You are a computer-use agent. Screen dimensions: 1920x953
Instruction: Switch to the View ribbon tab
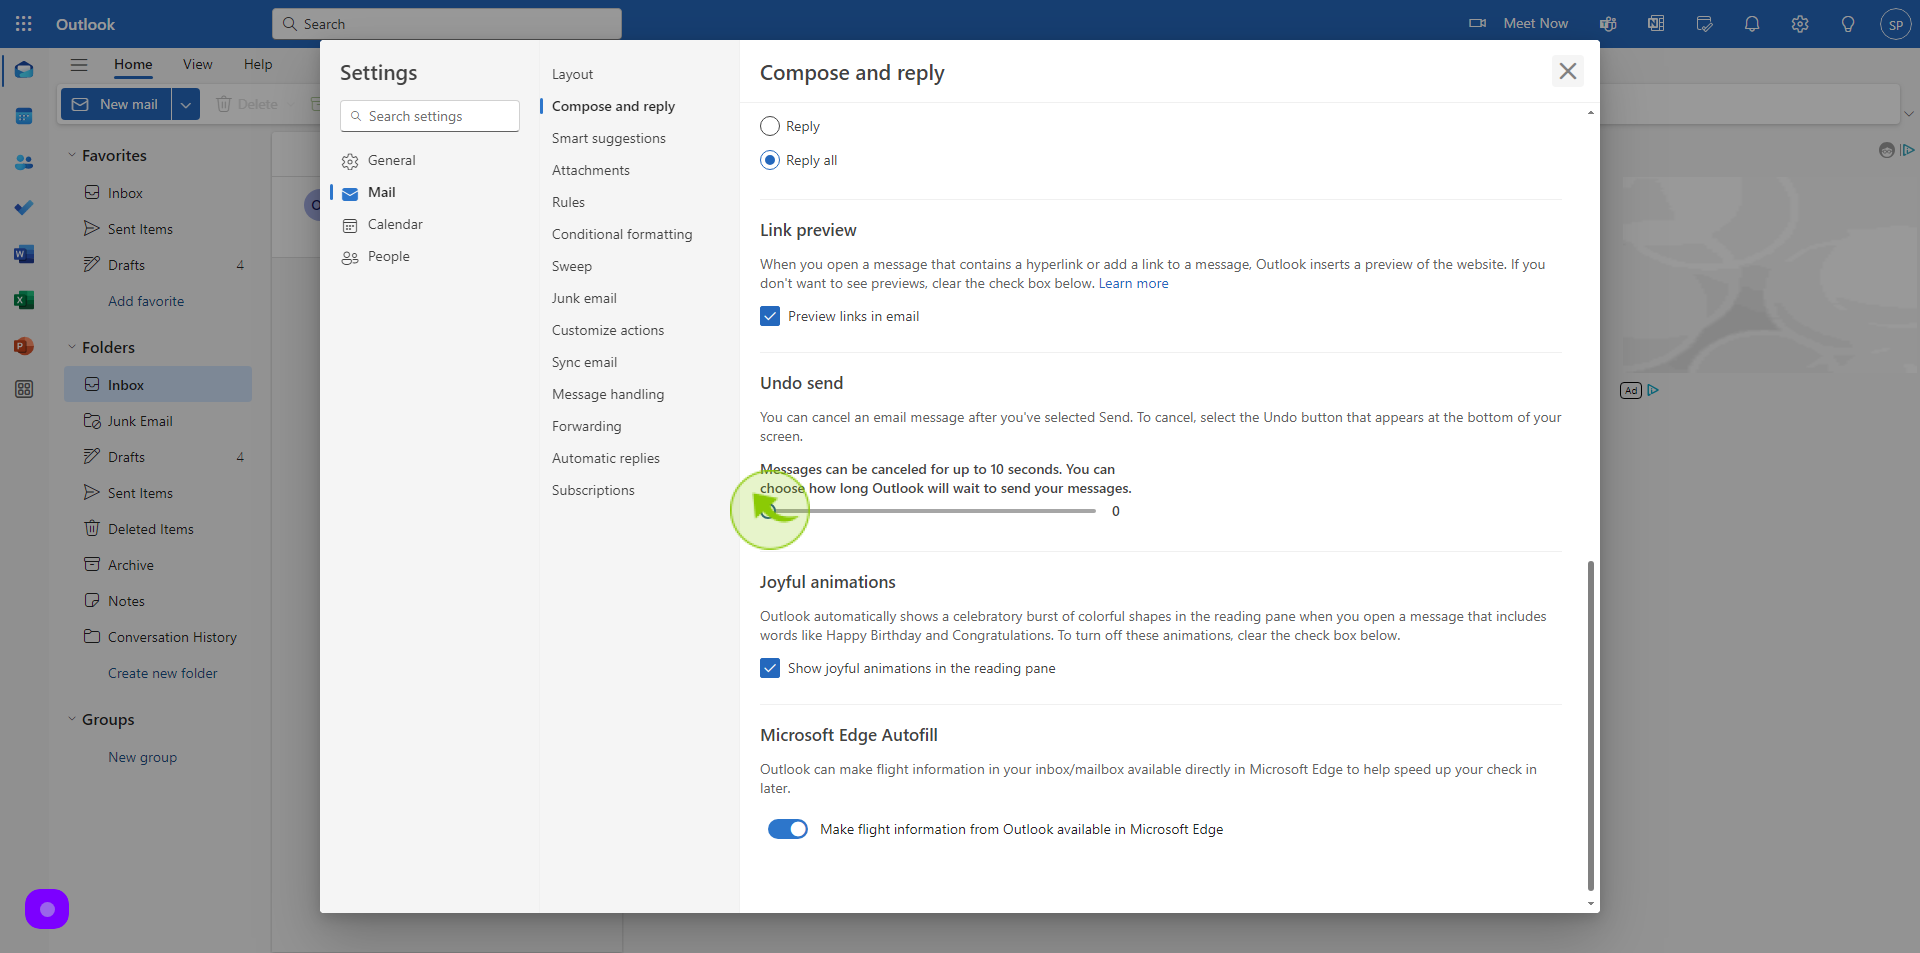pyautogui.click(x=197, y=64)
